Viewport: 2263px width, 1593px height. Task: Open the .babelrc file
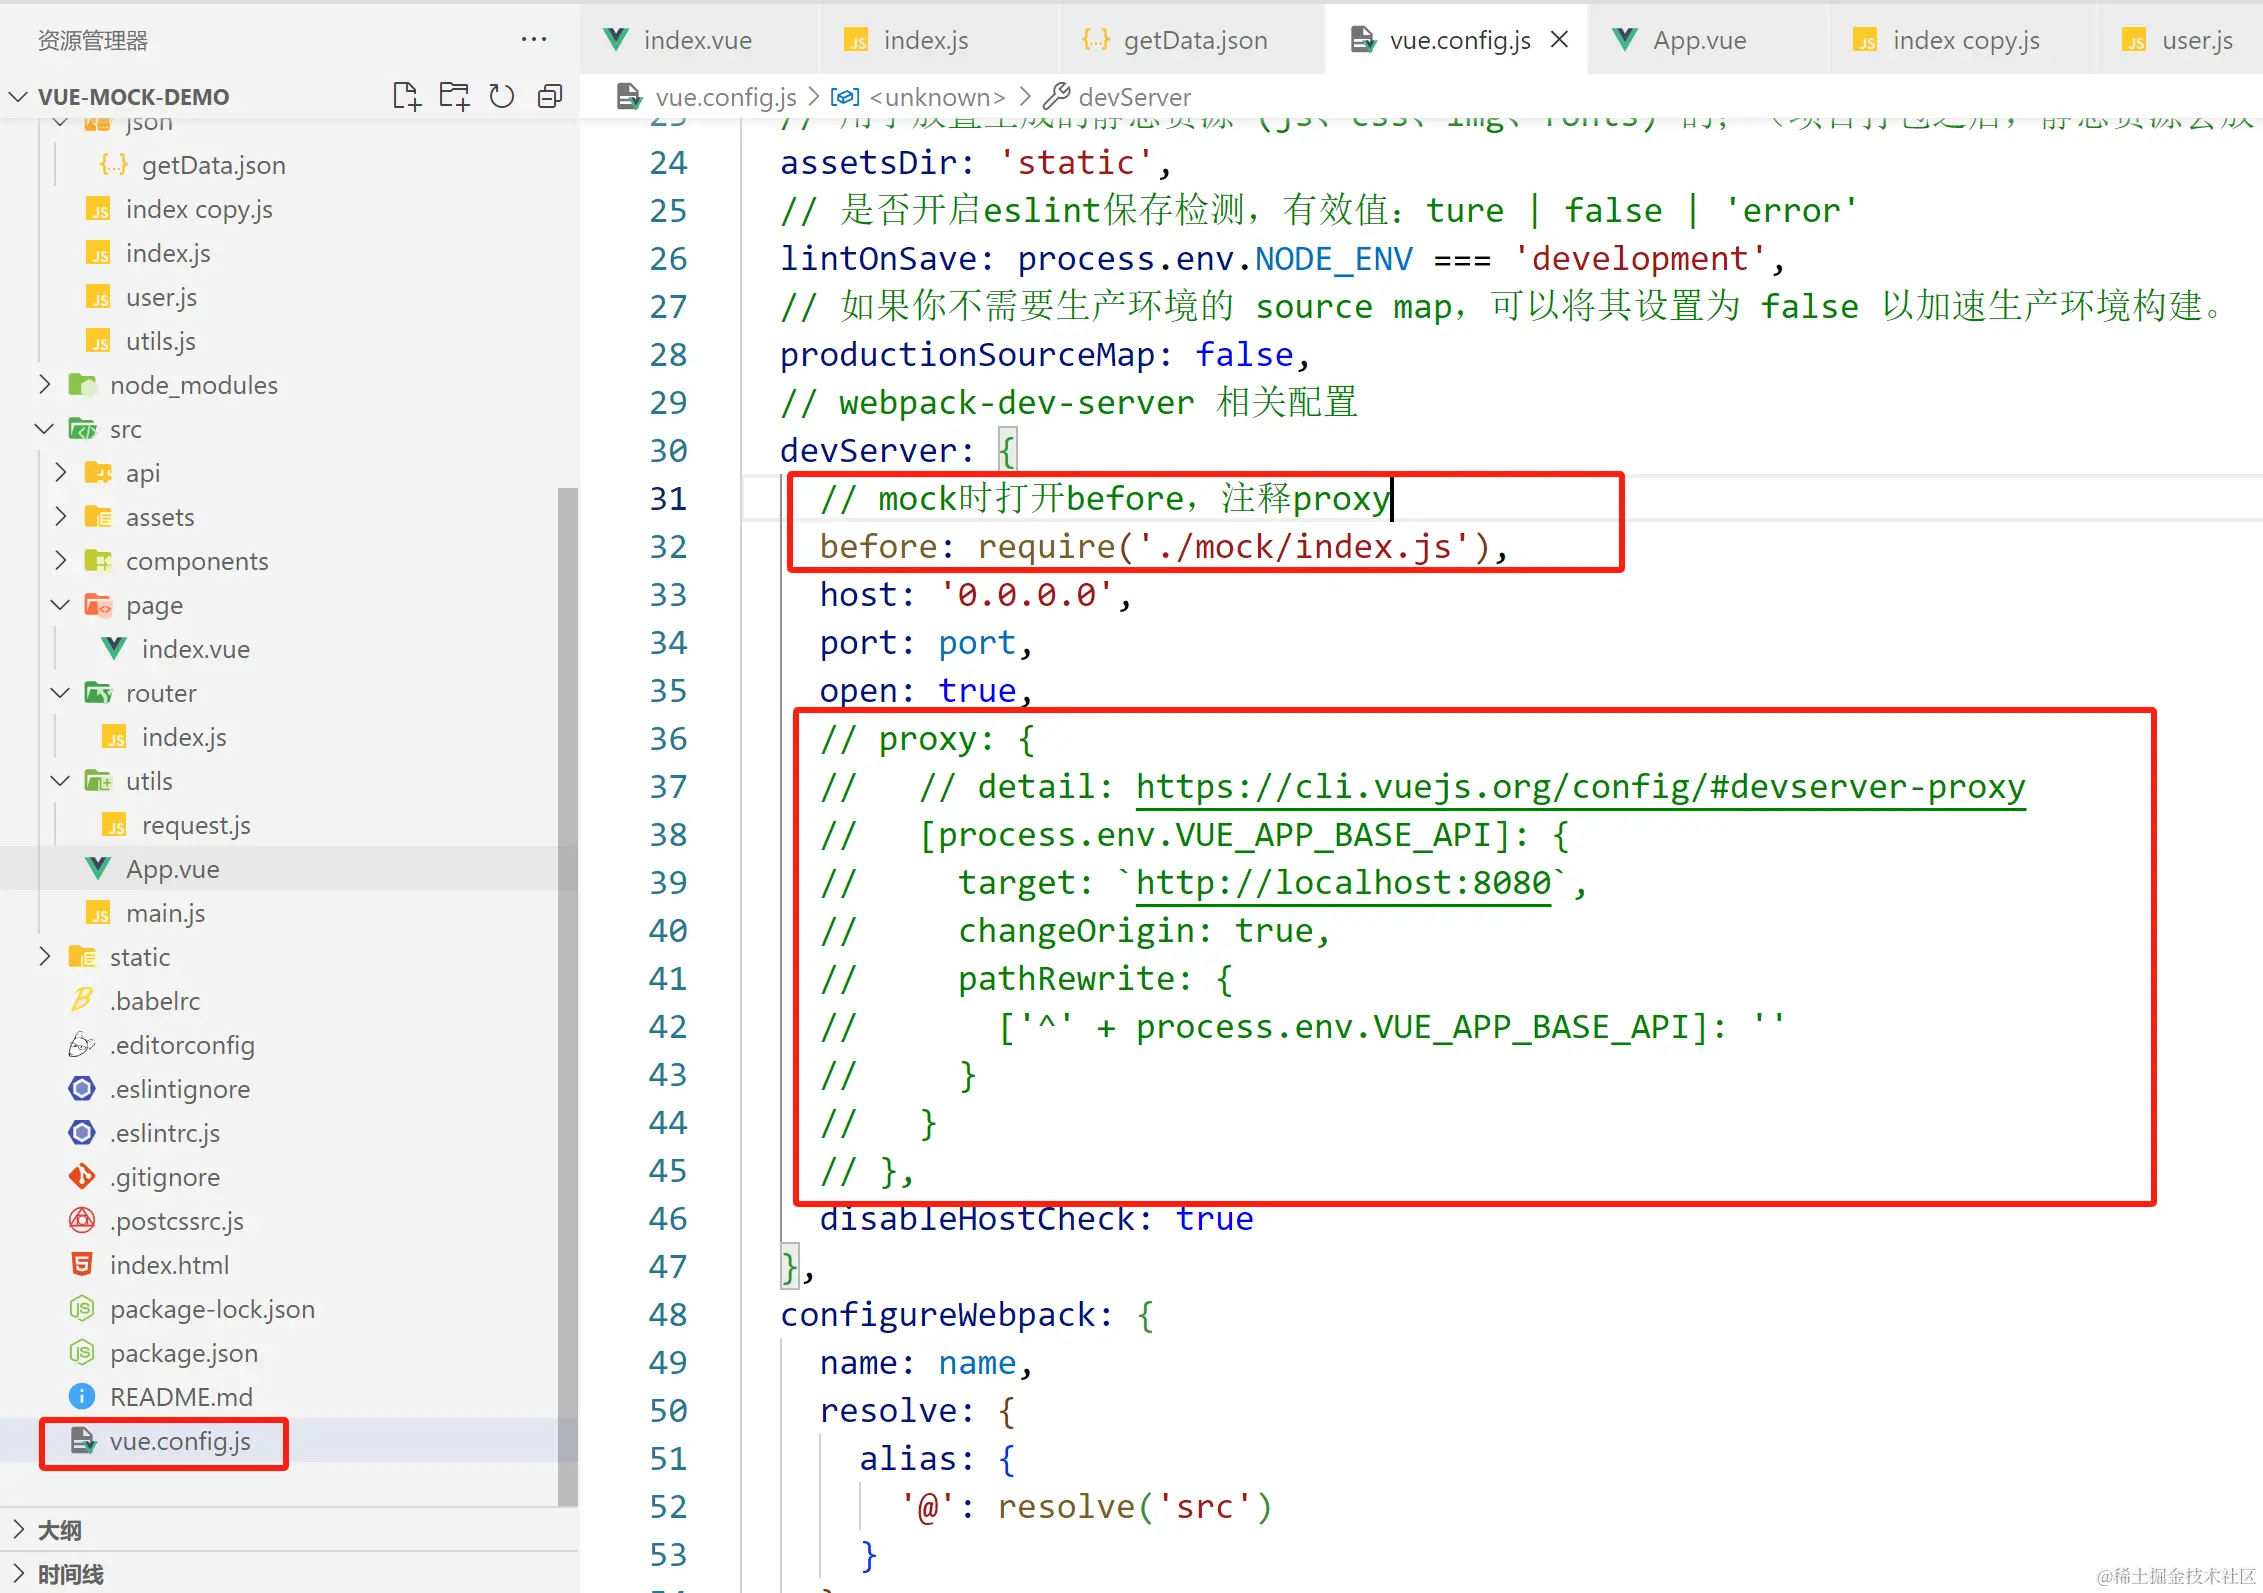tap(155, 1001)
